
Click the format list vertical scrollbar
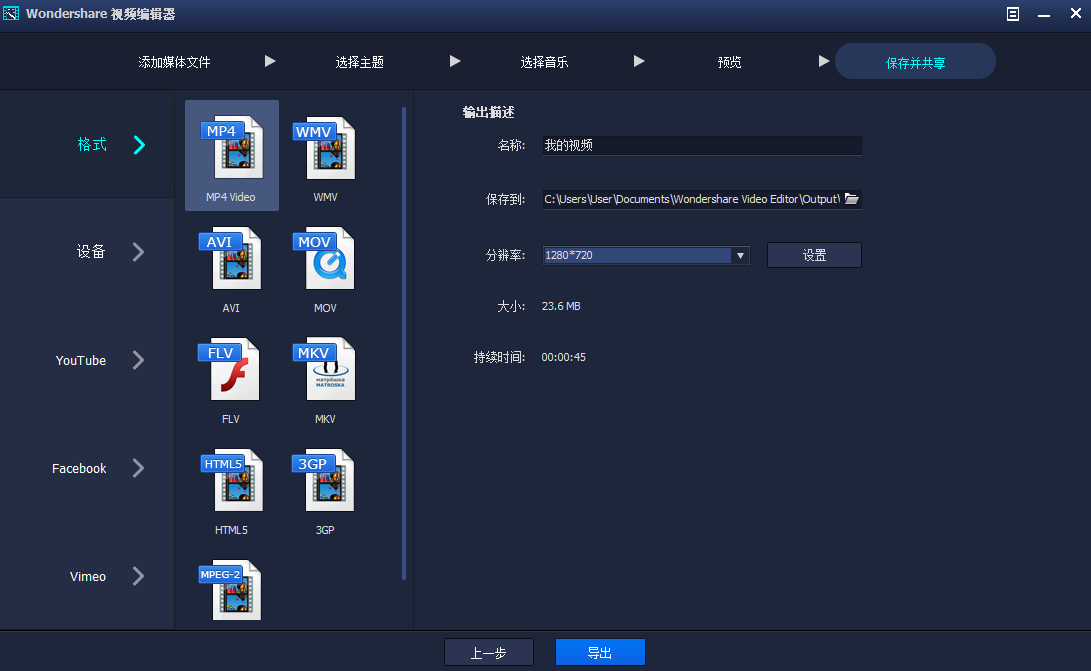click(404, 343)
